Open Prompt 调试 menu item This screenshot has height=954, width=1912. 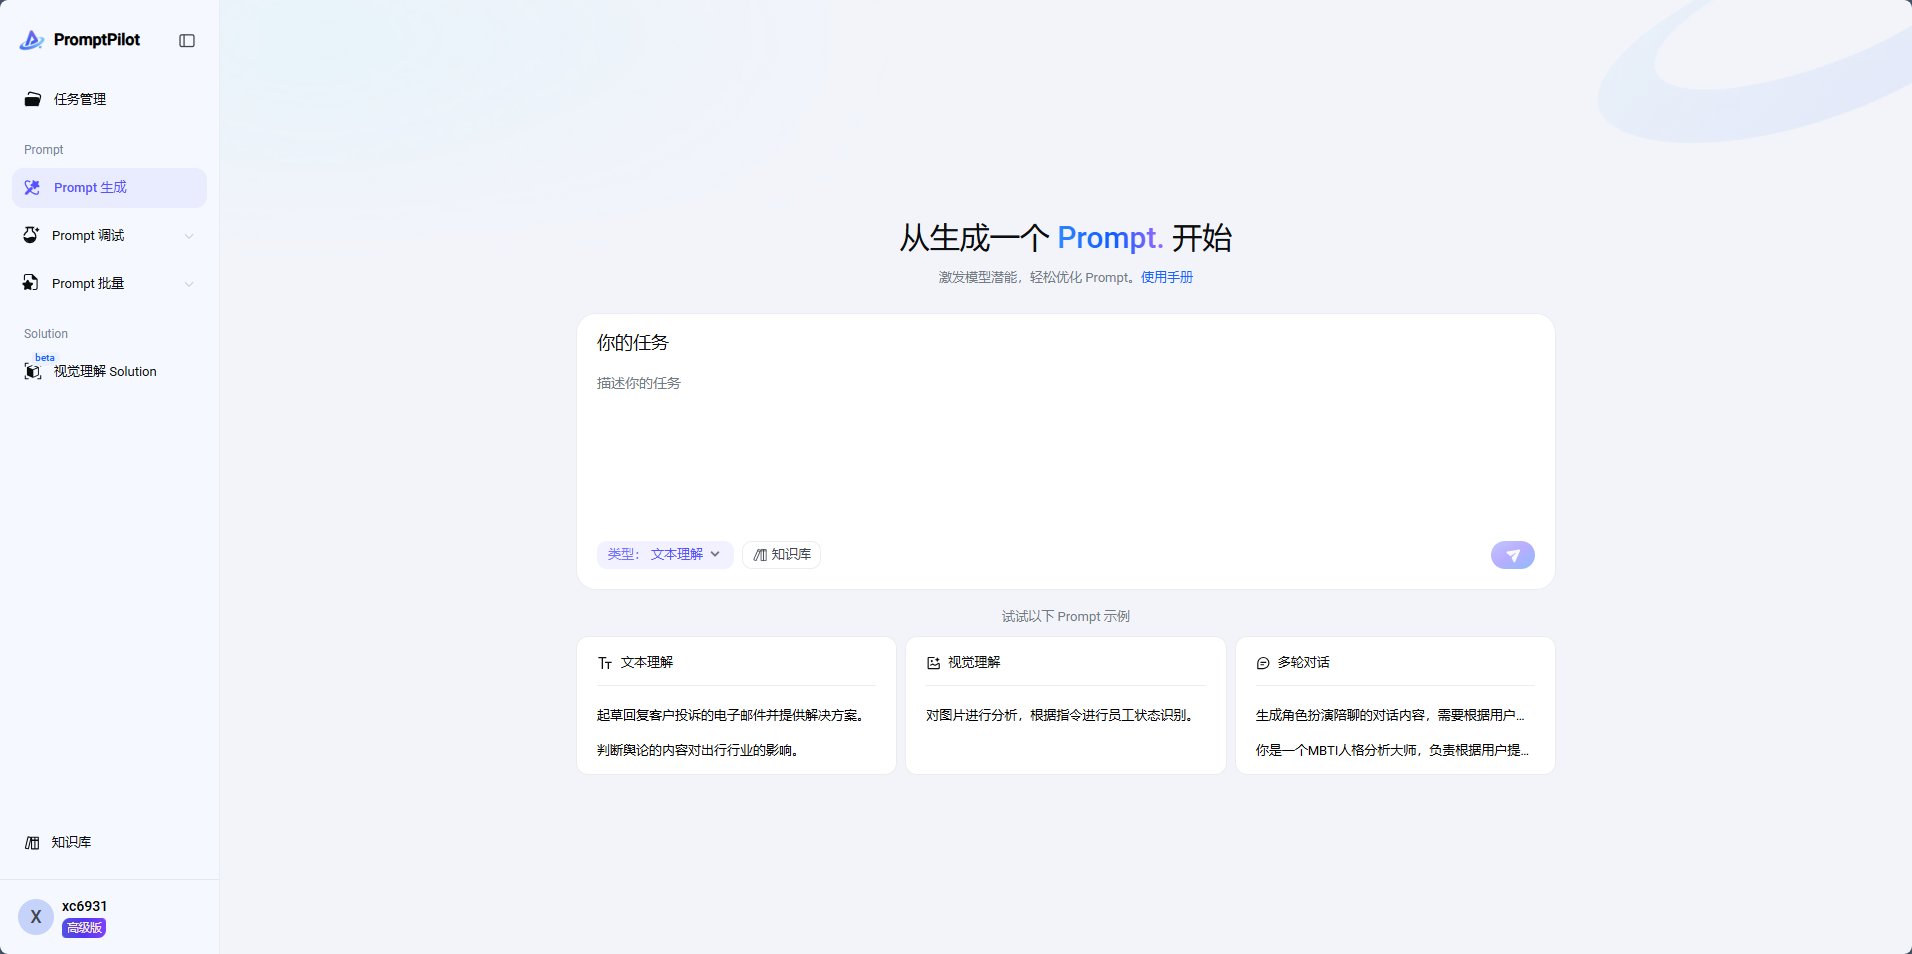pyautogui.click(x=109, y=236)
